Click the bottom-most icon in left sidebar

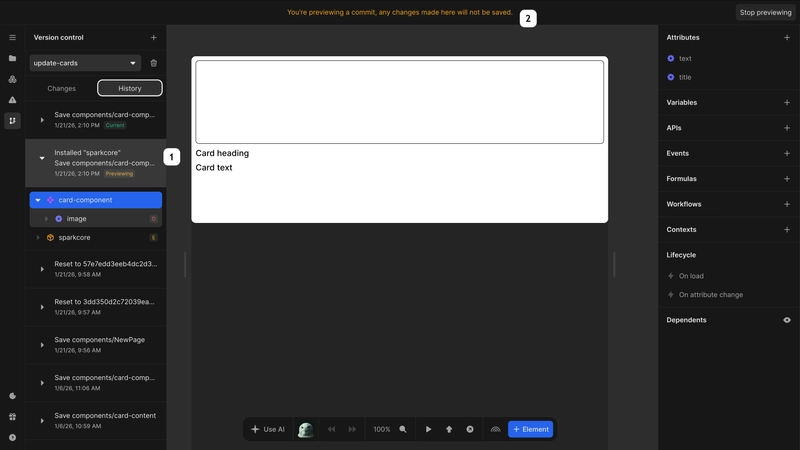coord(12,438)
